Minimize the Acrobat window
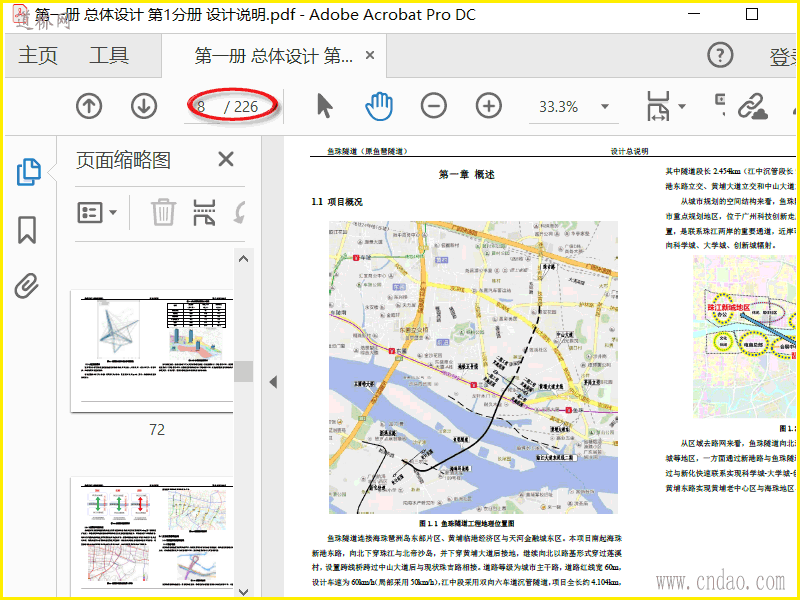800x600 pixels. coord(693,14)
